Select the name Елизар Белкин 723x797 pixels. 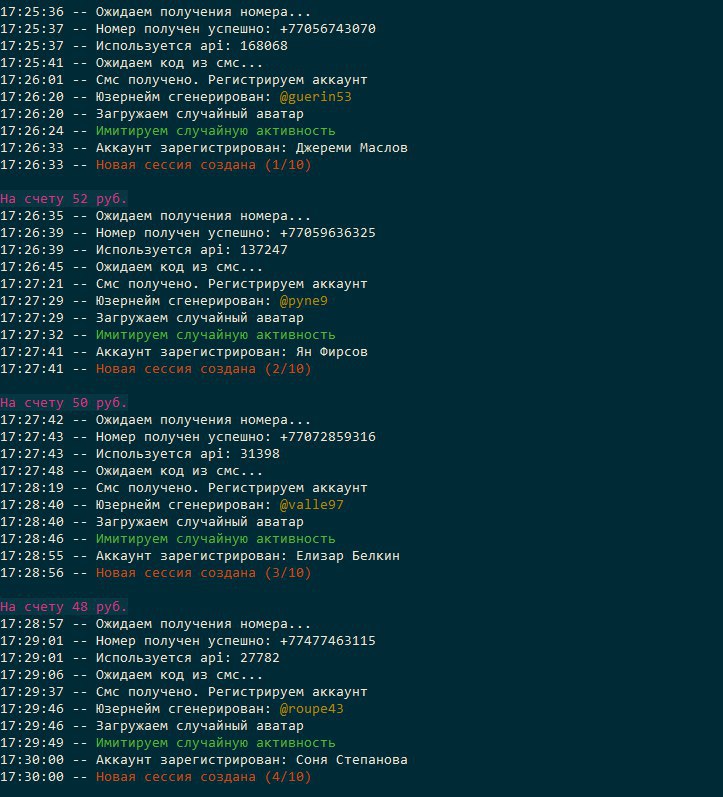[x=348, y=556]
